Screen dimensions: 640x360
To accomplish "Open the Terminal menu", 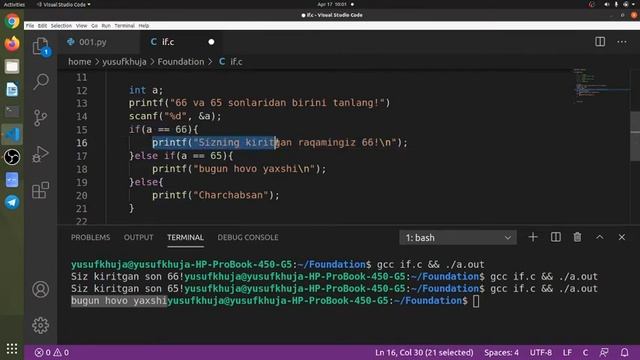I will [124, 25].
